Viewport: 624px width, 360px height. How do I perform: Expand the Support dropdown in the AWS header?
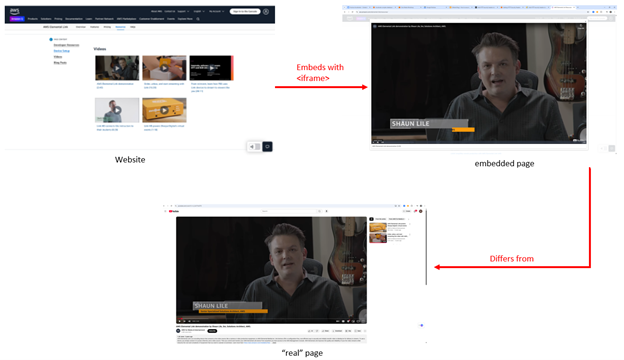[x=183, y=12]
